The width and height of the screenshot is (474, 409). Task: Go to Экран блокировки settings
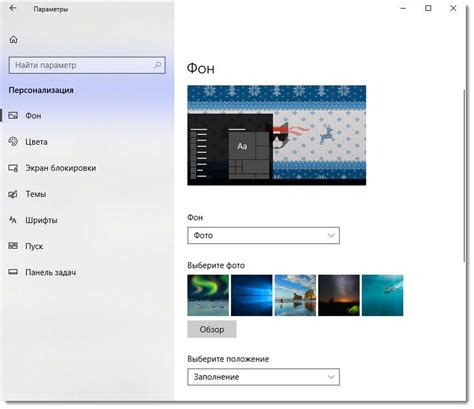point(61,168)
